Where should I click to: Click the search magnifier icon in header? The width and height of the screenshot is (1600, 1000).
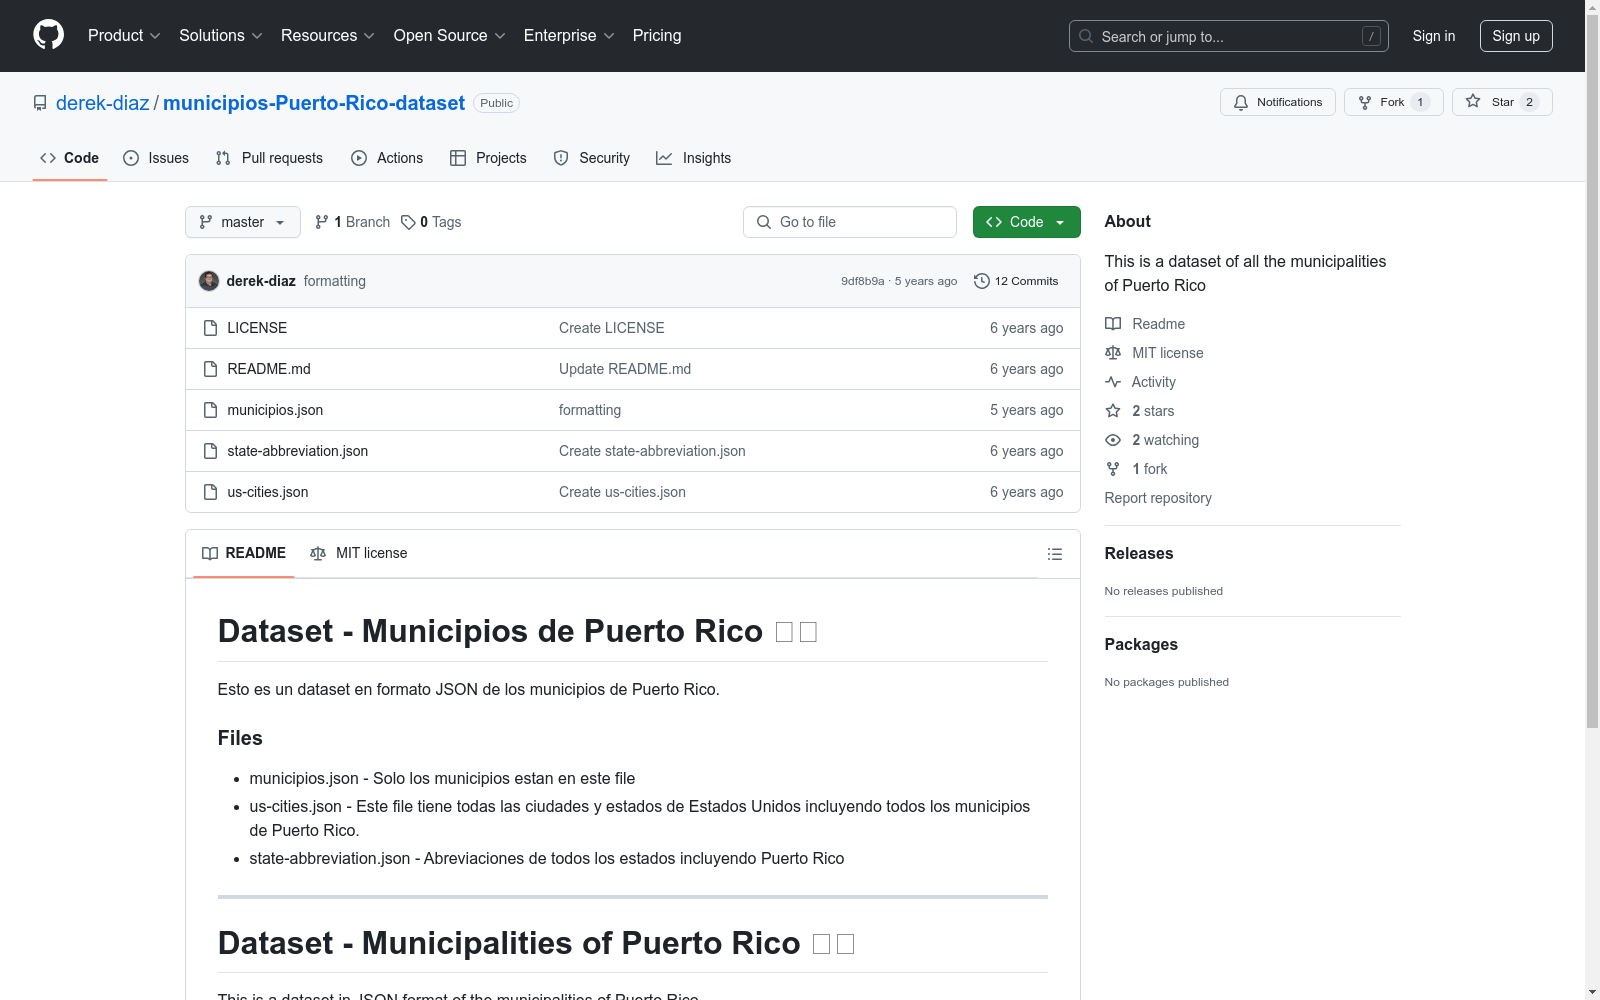click(1086, 36)
